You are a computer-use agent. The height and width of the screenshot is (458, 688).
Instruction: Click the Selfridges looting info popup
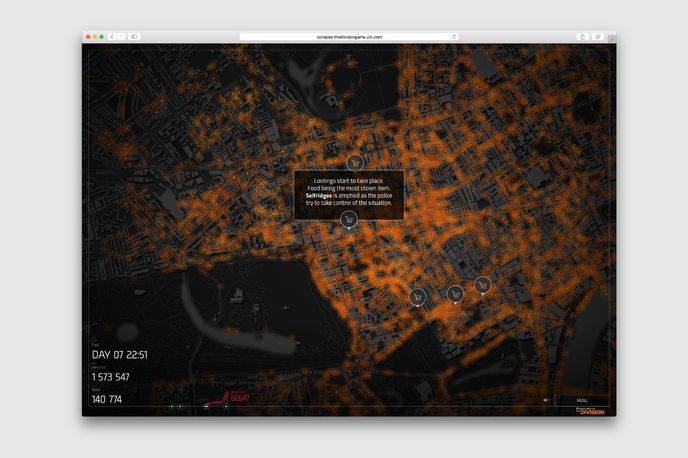click(349, 190)
